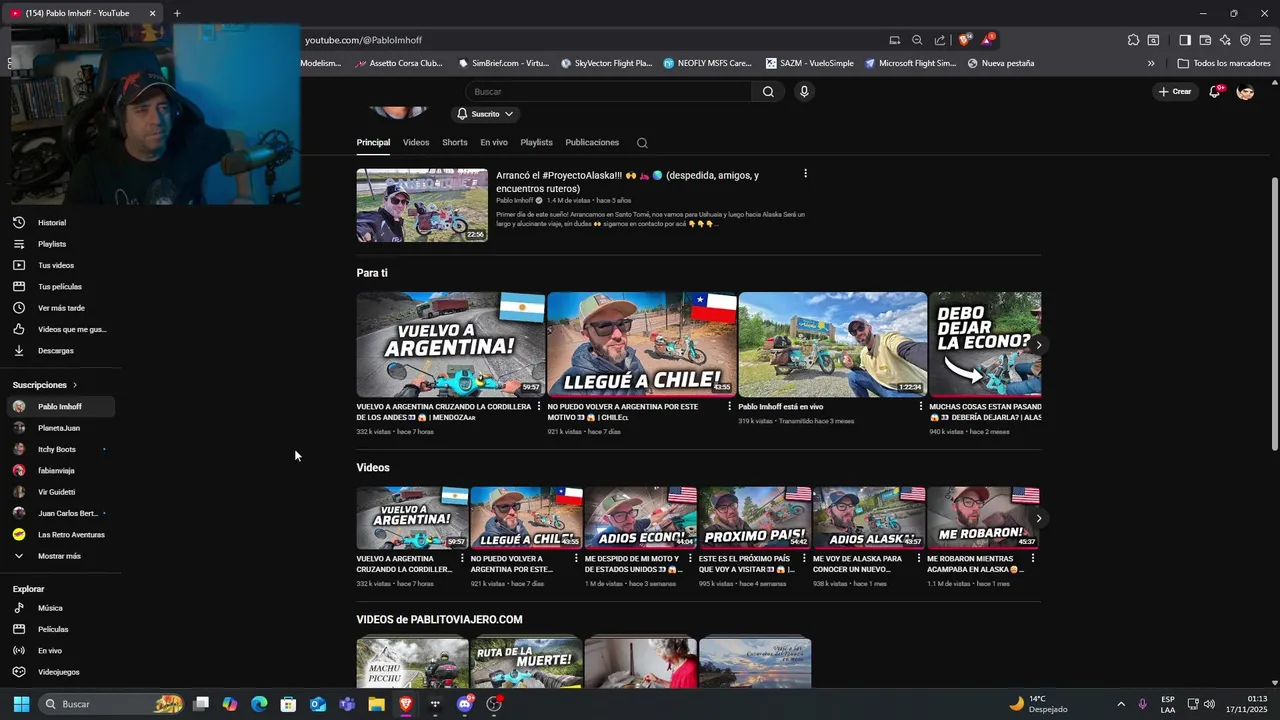Screen dimensions: 1280x720
Task: Open options for the #ProyectoAlaska featured video
Action: (x=805, y=174)
